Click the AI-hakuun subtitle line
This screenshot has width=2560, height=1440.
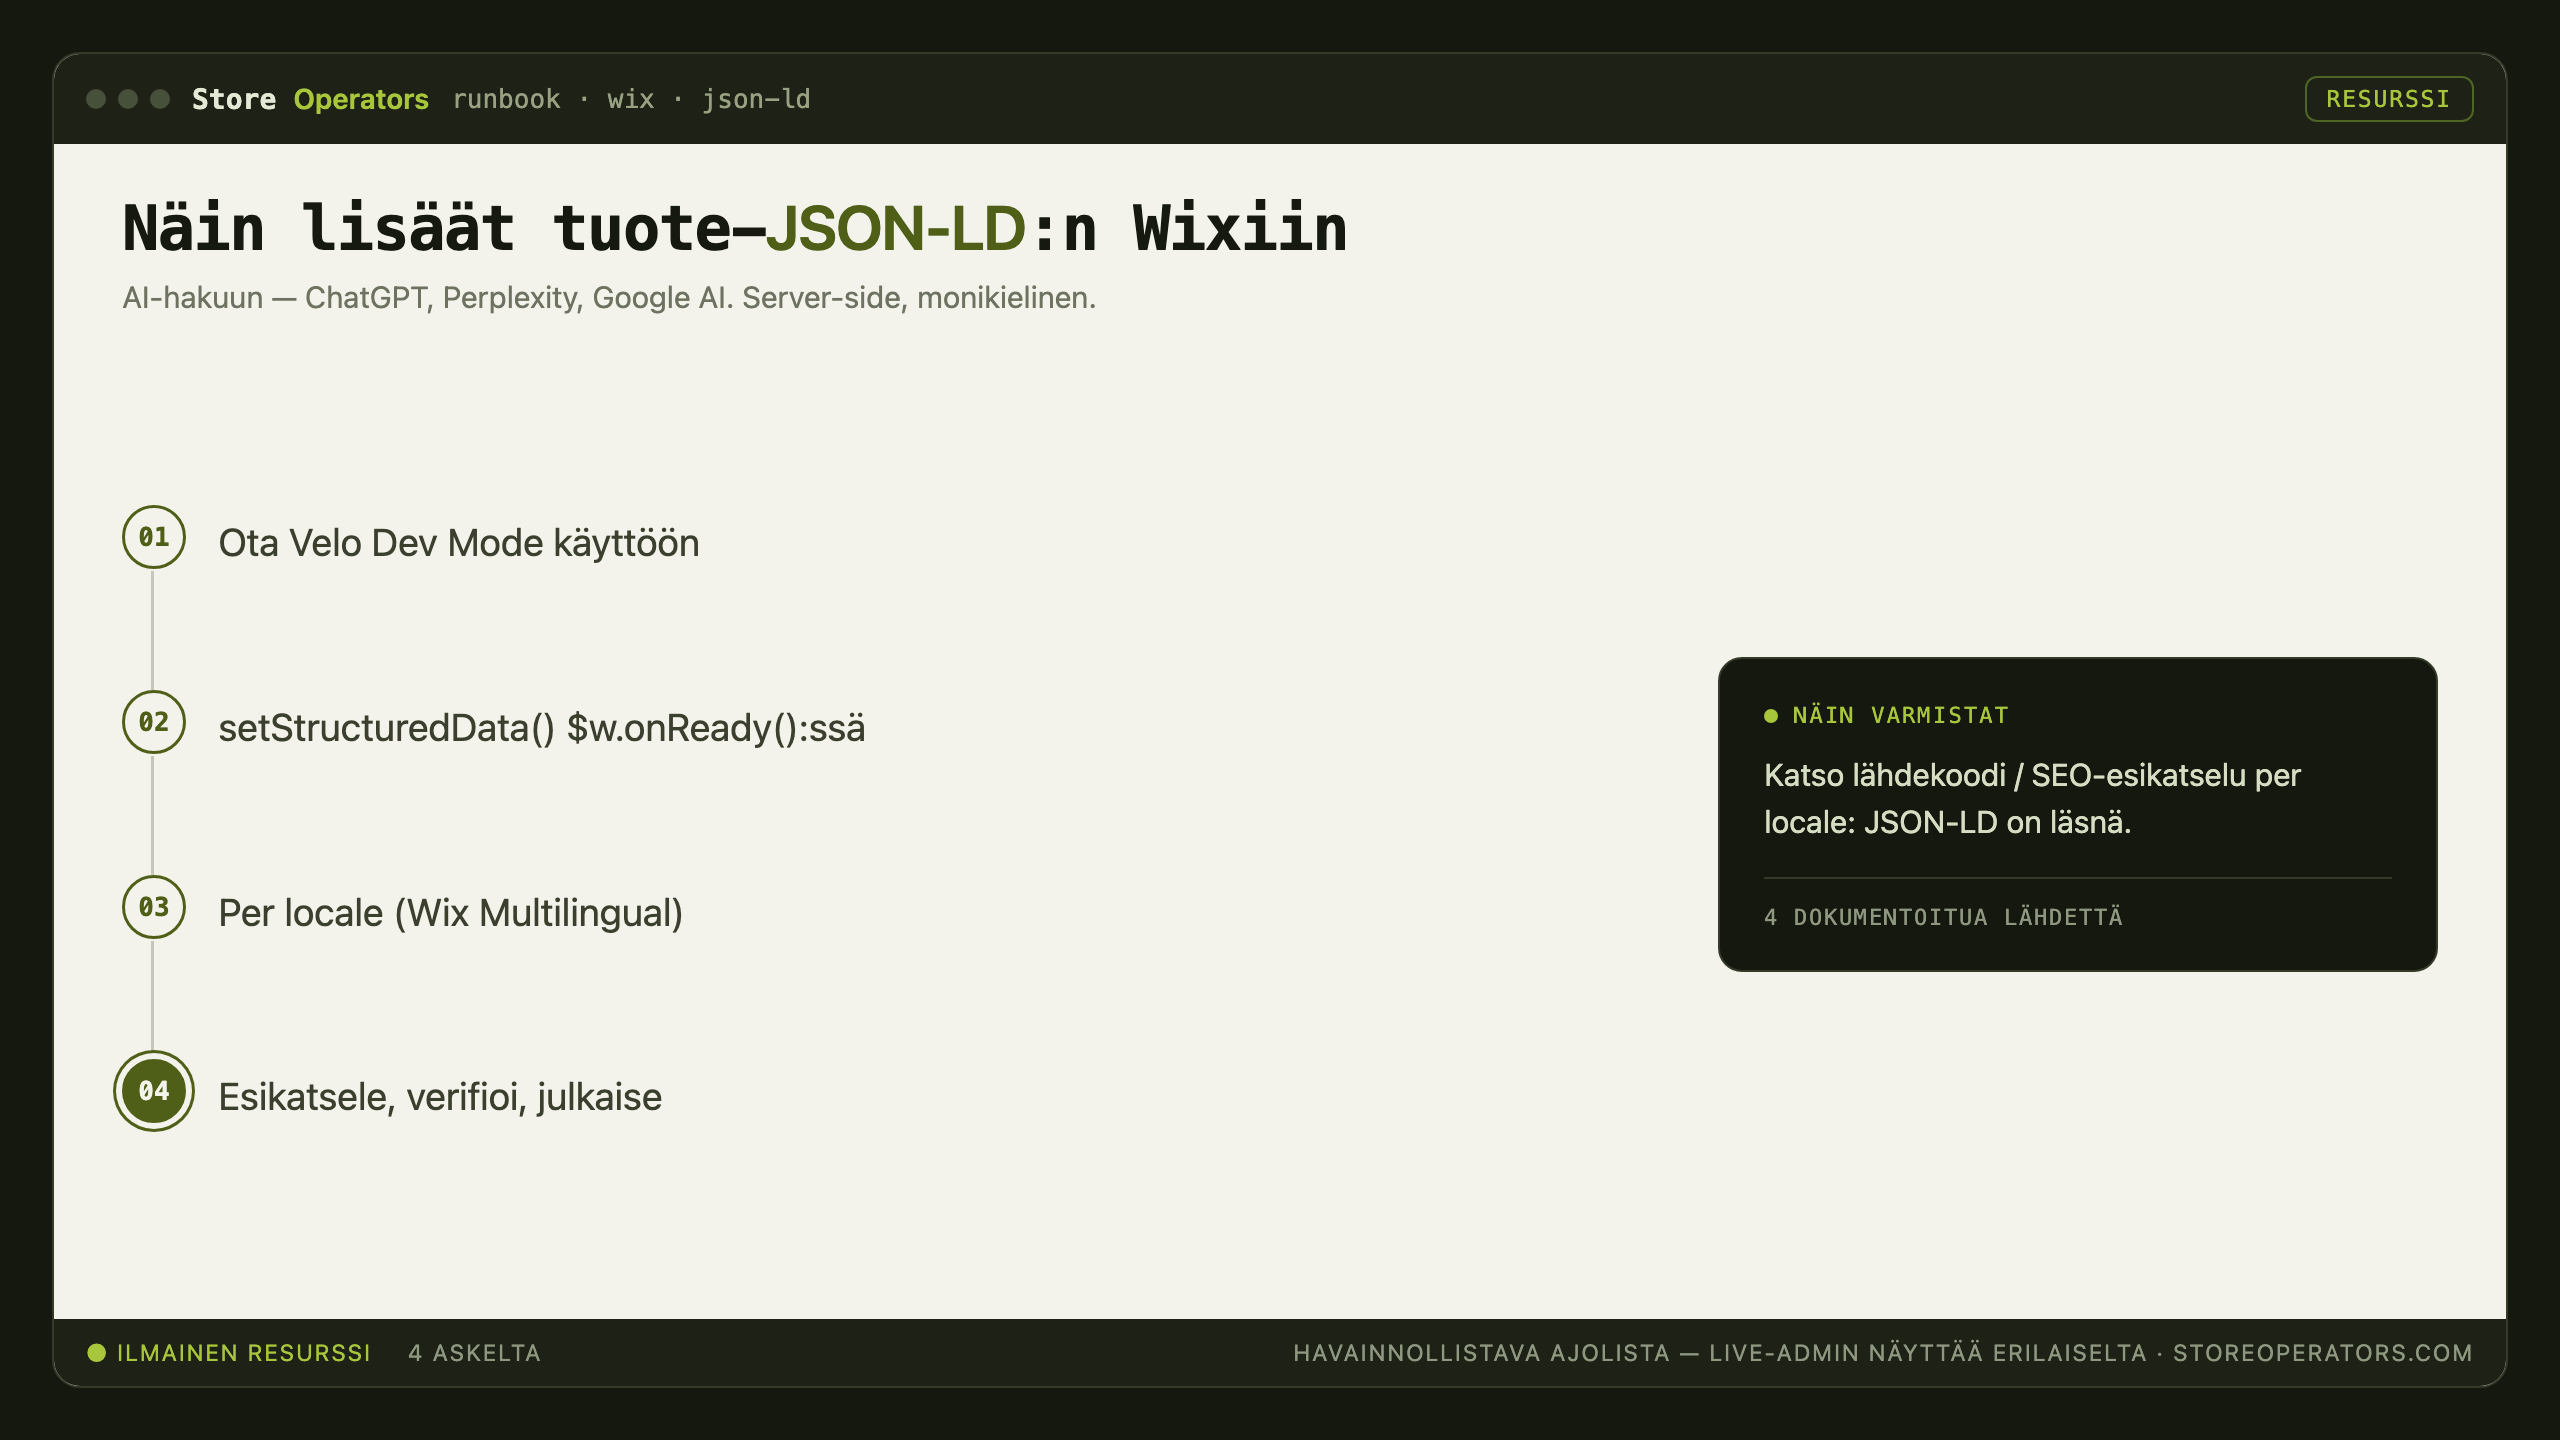pos(609,298)
